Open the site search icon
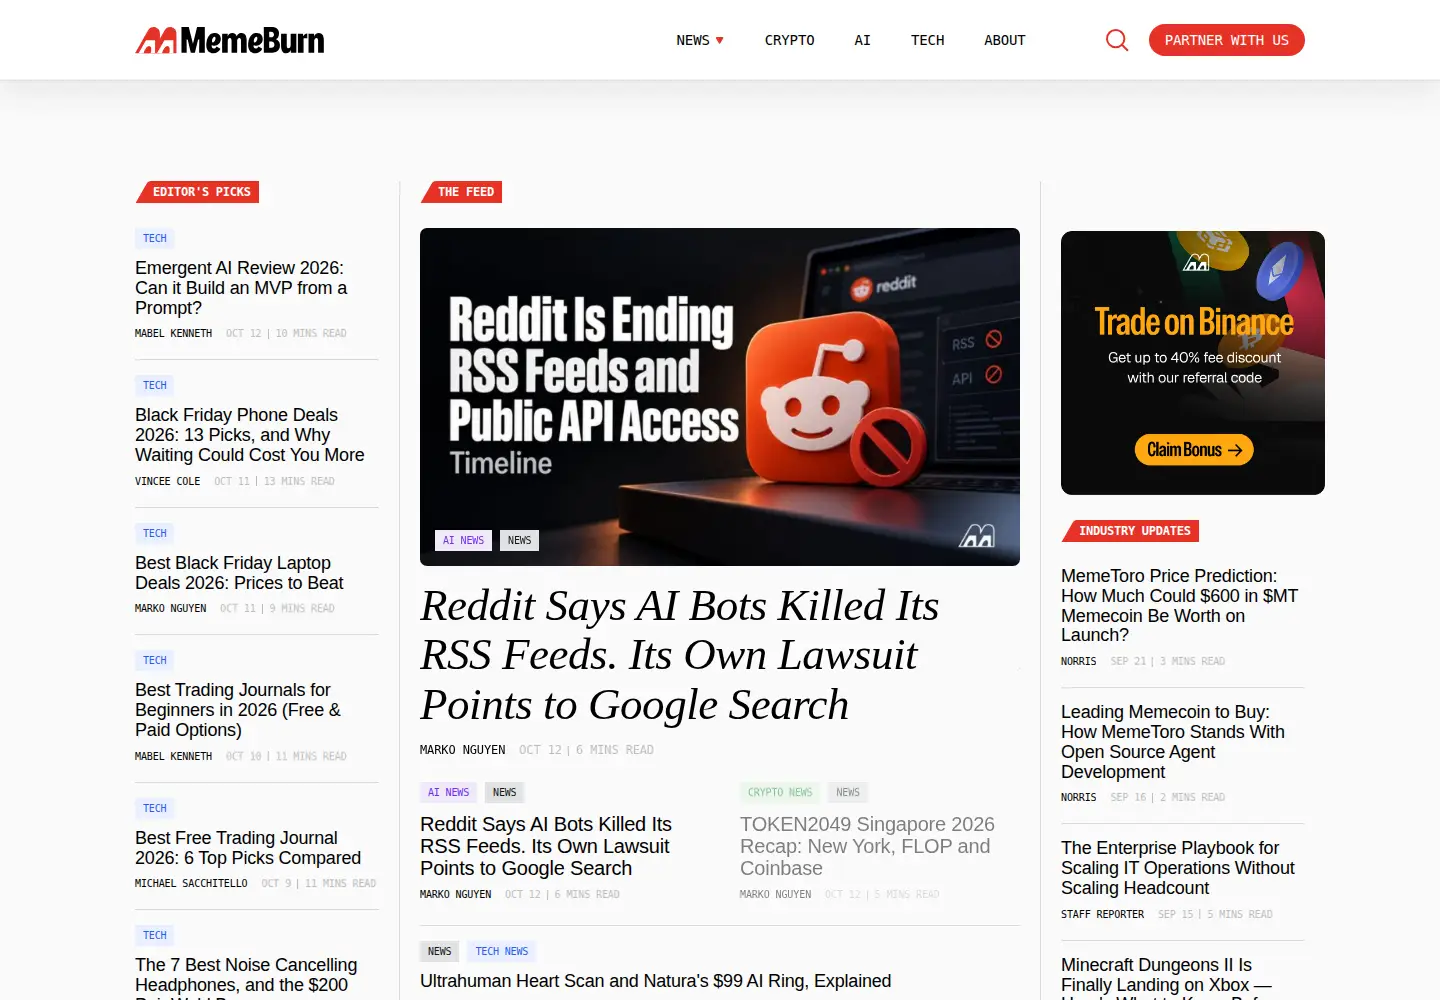The height and width of the screenshot is (1000, 1440). (x=1117, y=40)
